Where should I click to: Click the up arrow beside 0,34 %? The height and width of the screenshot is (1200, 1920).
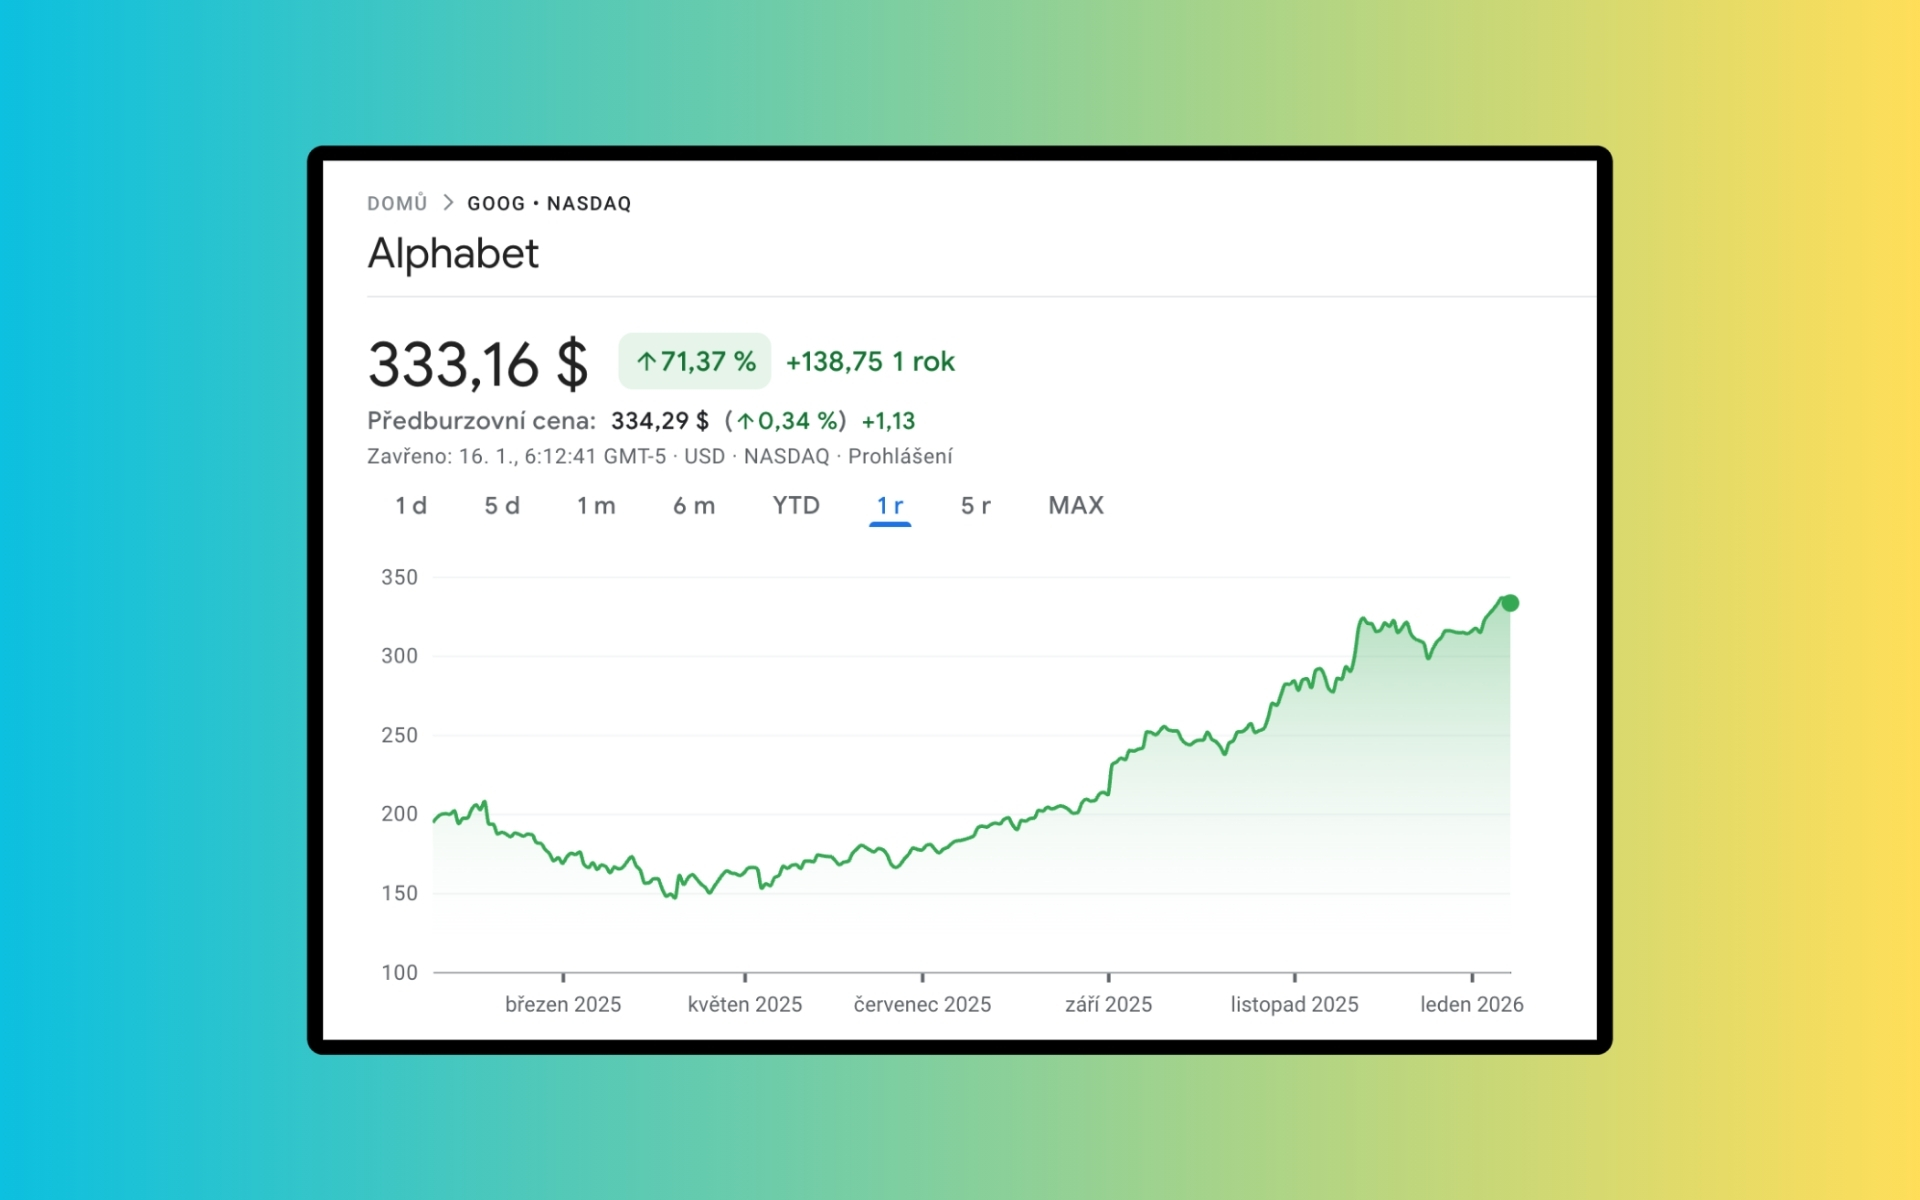click(x=745, y=421)
